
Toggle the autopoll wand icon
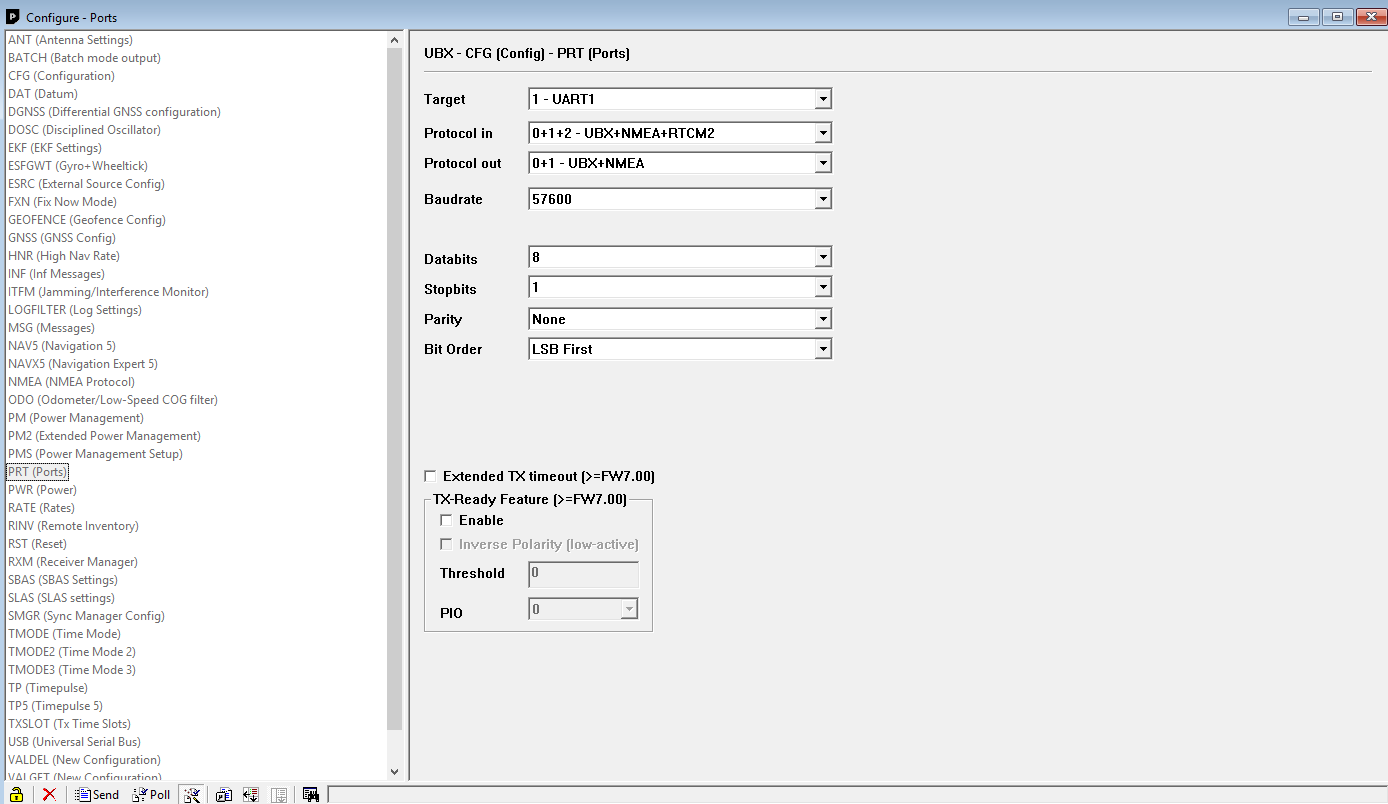click(x=193, y=795)
